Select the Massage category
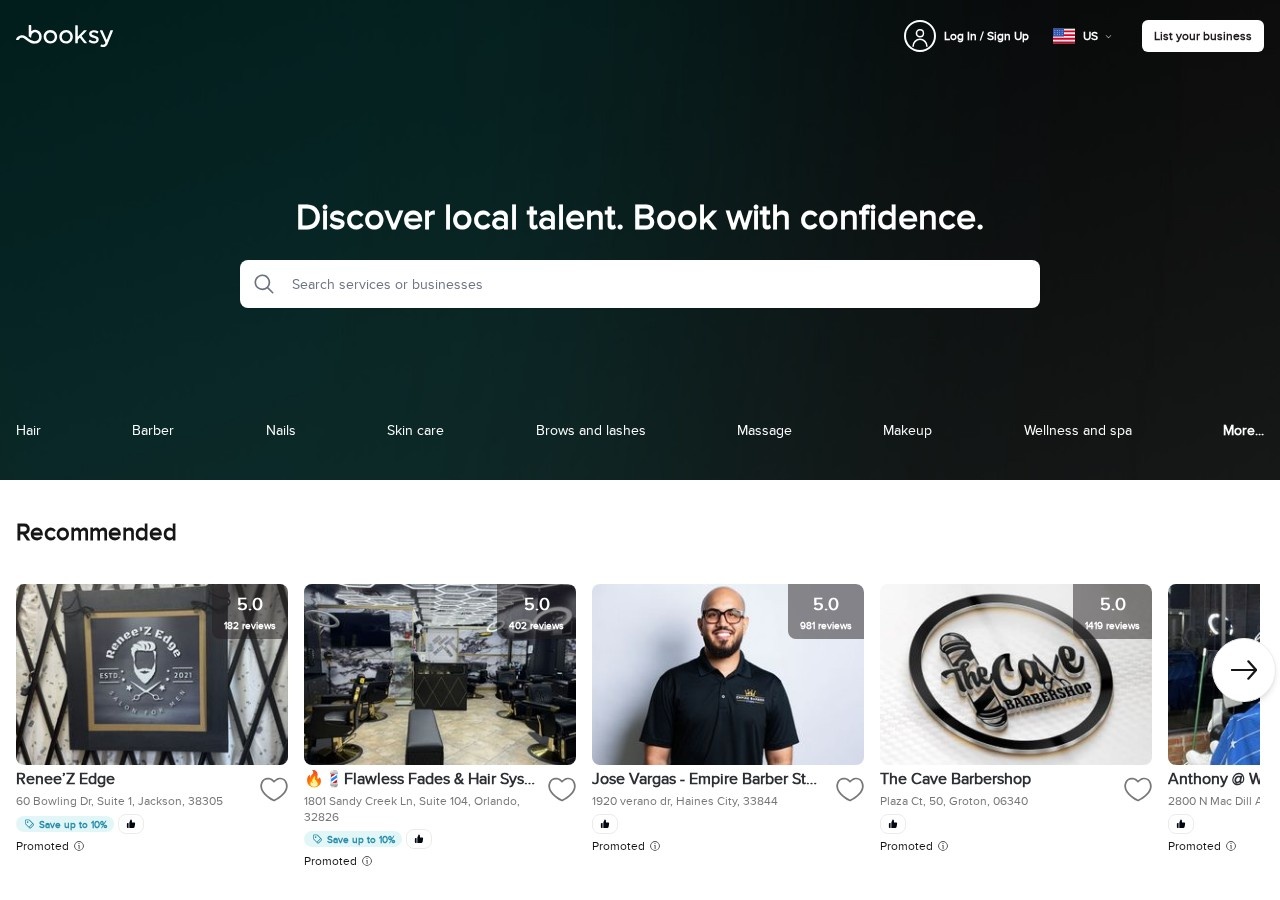This screenshot has width=1280, height=900. 764,430
